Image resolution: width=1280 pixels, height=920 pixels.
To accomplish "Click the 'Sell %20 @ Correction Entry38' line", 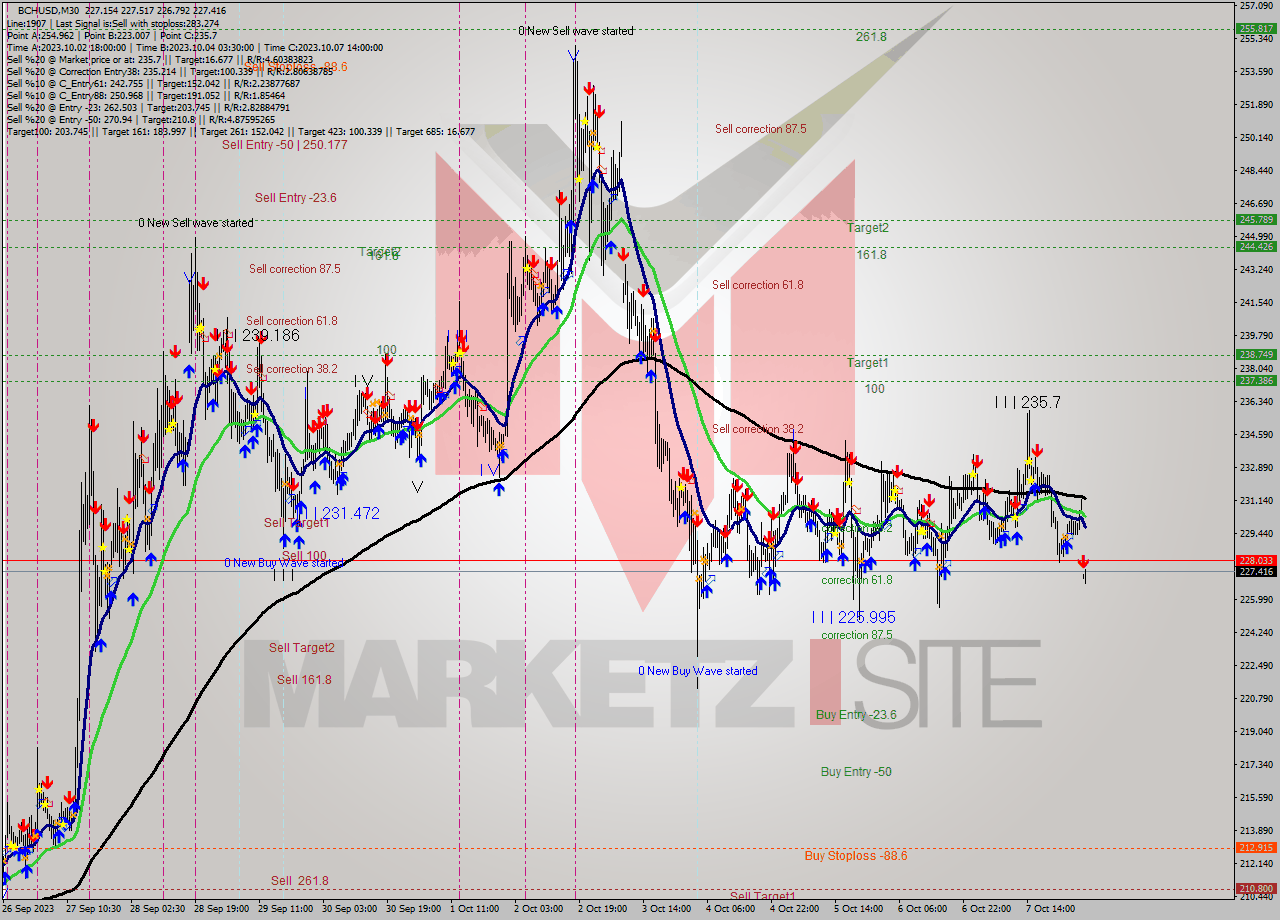I will [x=169, y=72].
